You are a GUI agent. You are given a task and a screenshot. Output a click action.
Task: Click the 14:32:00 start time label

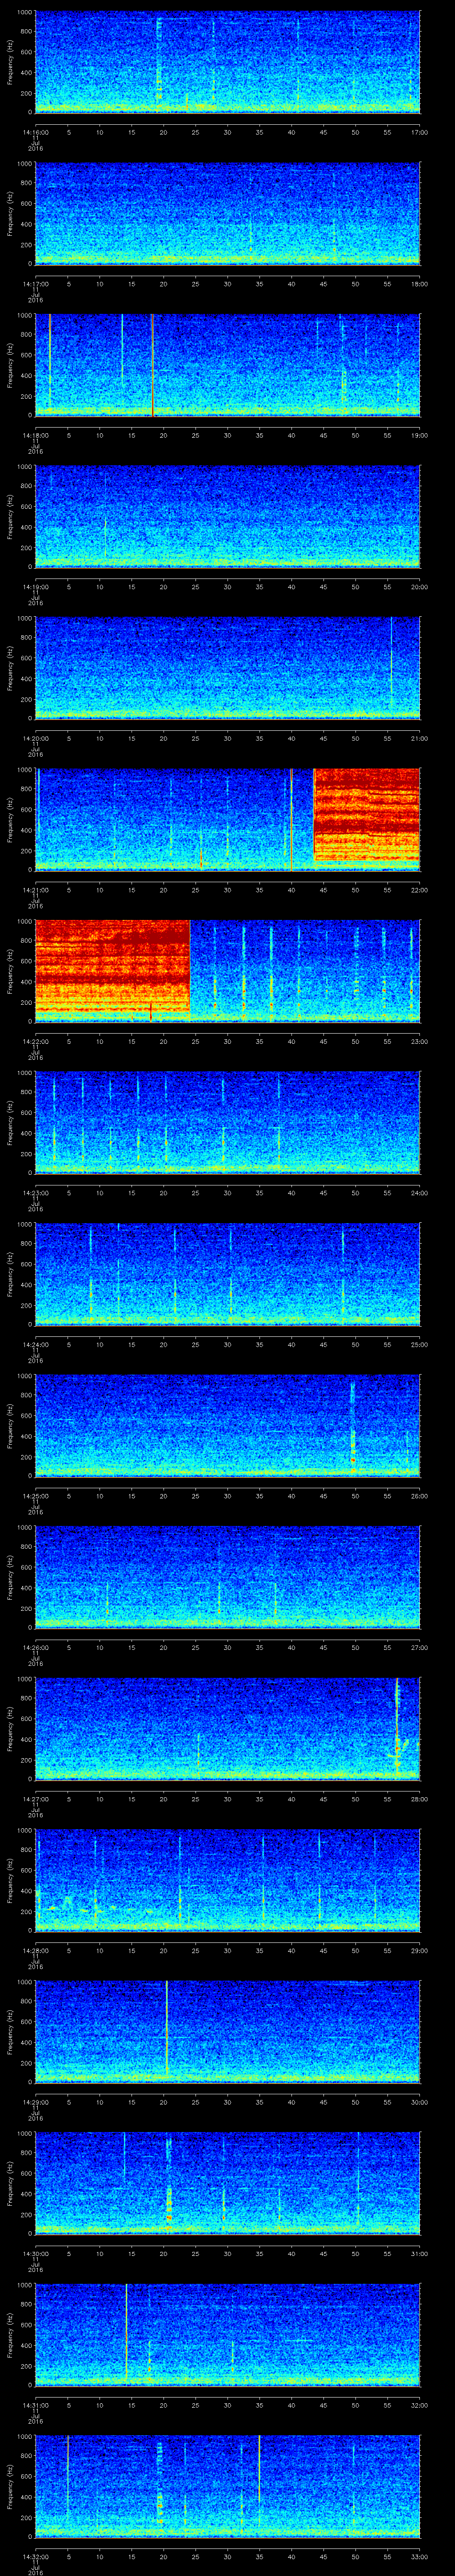click(35, 2556)
